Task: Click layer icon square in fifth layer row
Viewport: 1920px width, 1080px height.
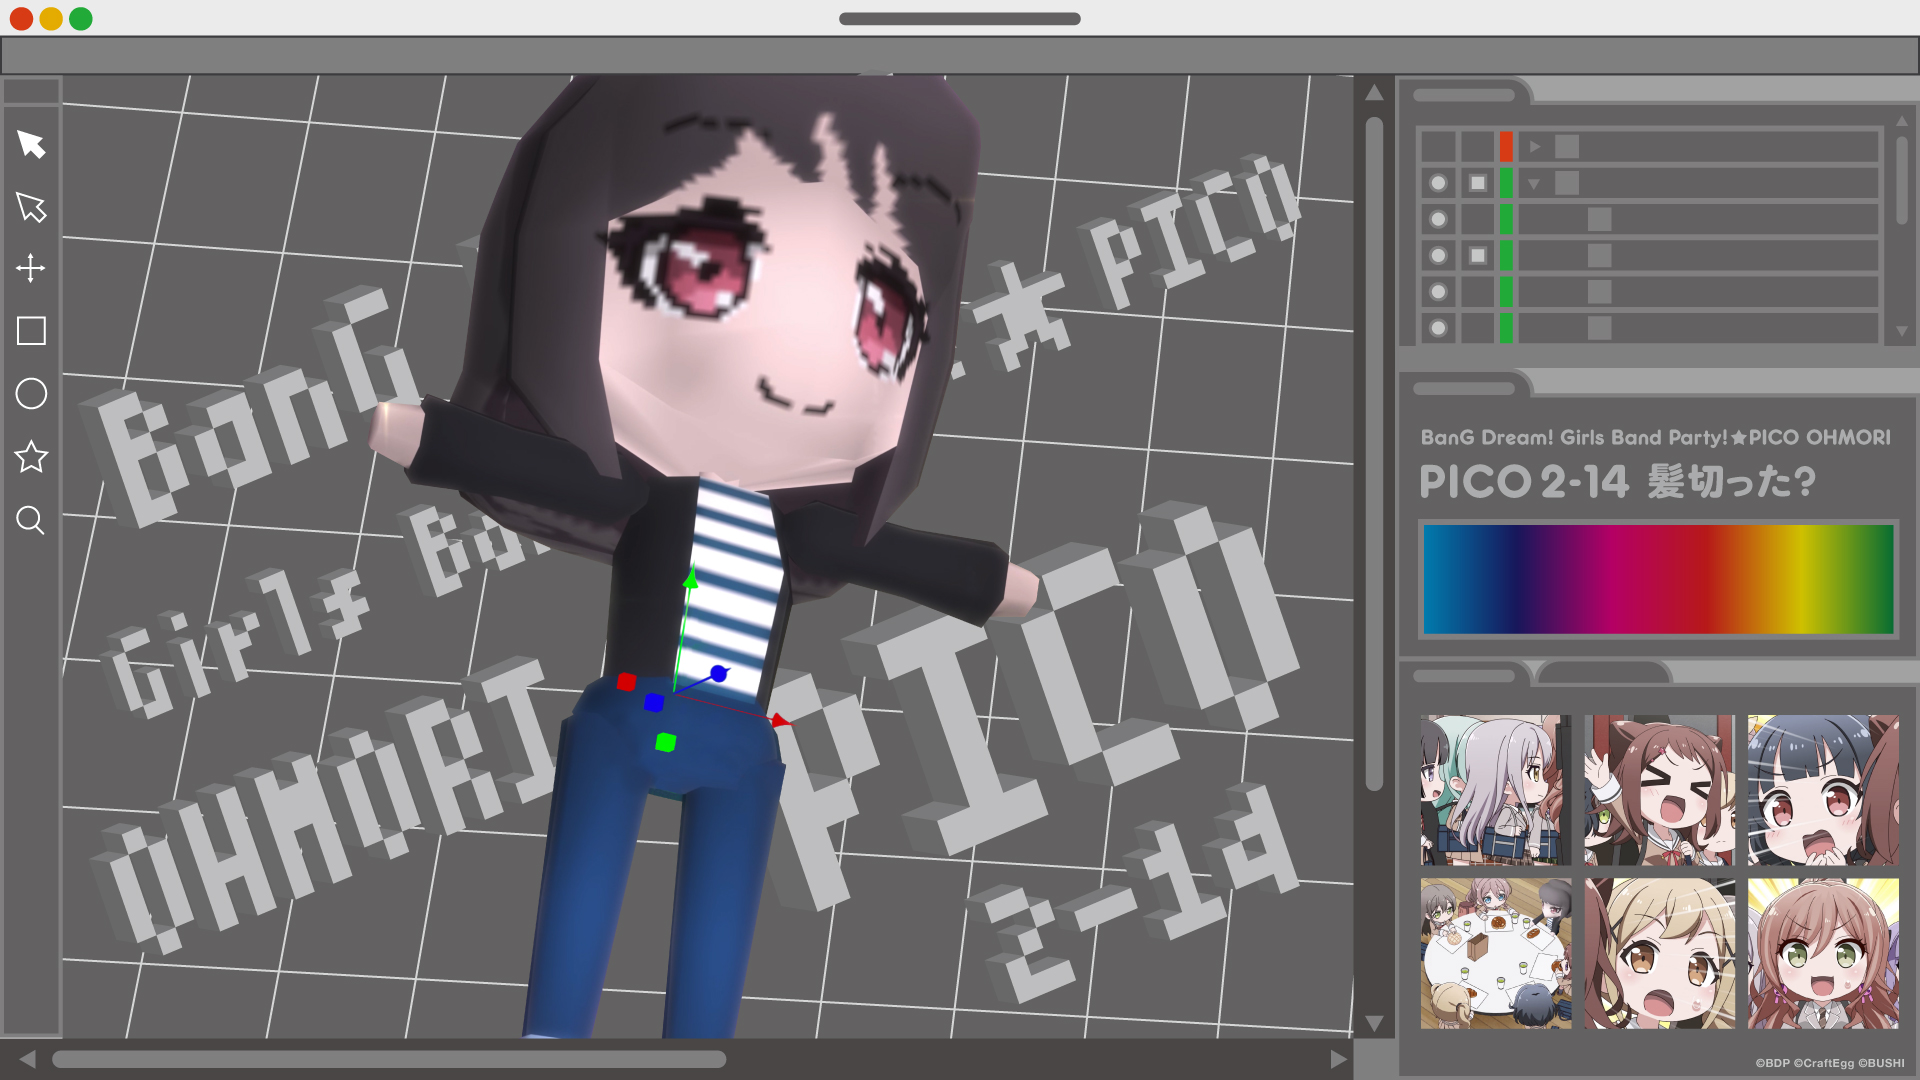Action: tap(1600, 292)
